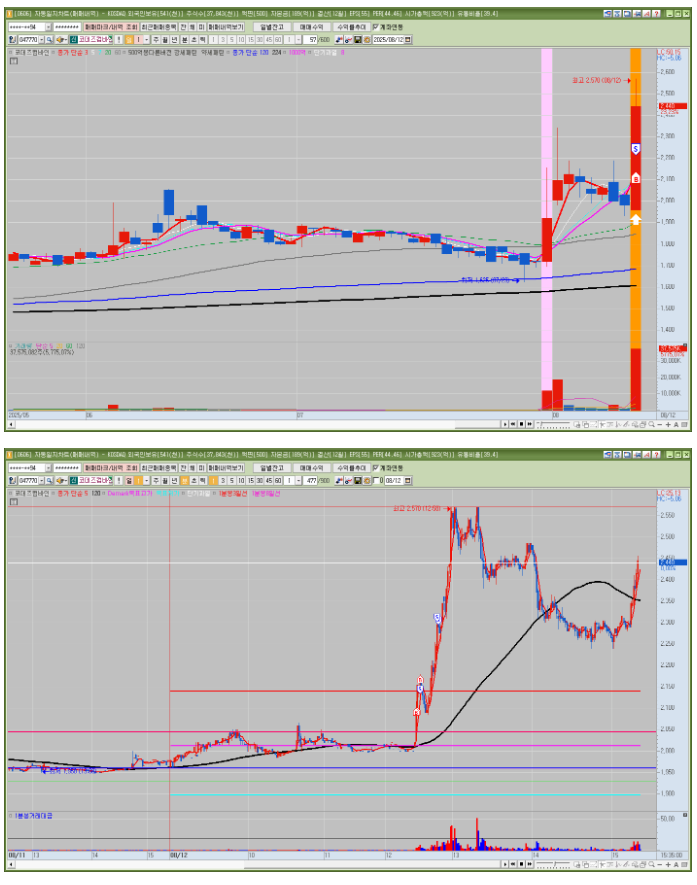Open the account number dropdown in minute chart window

[49, 467]
